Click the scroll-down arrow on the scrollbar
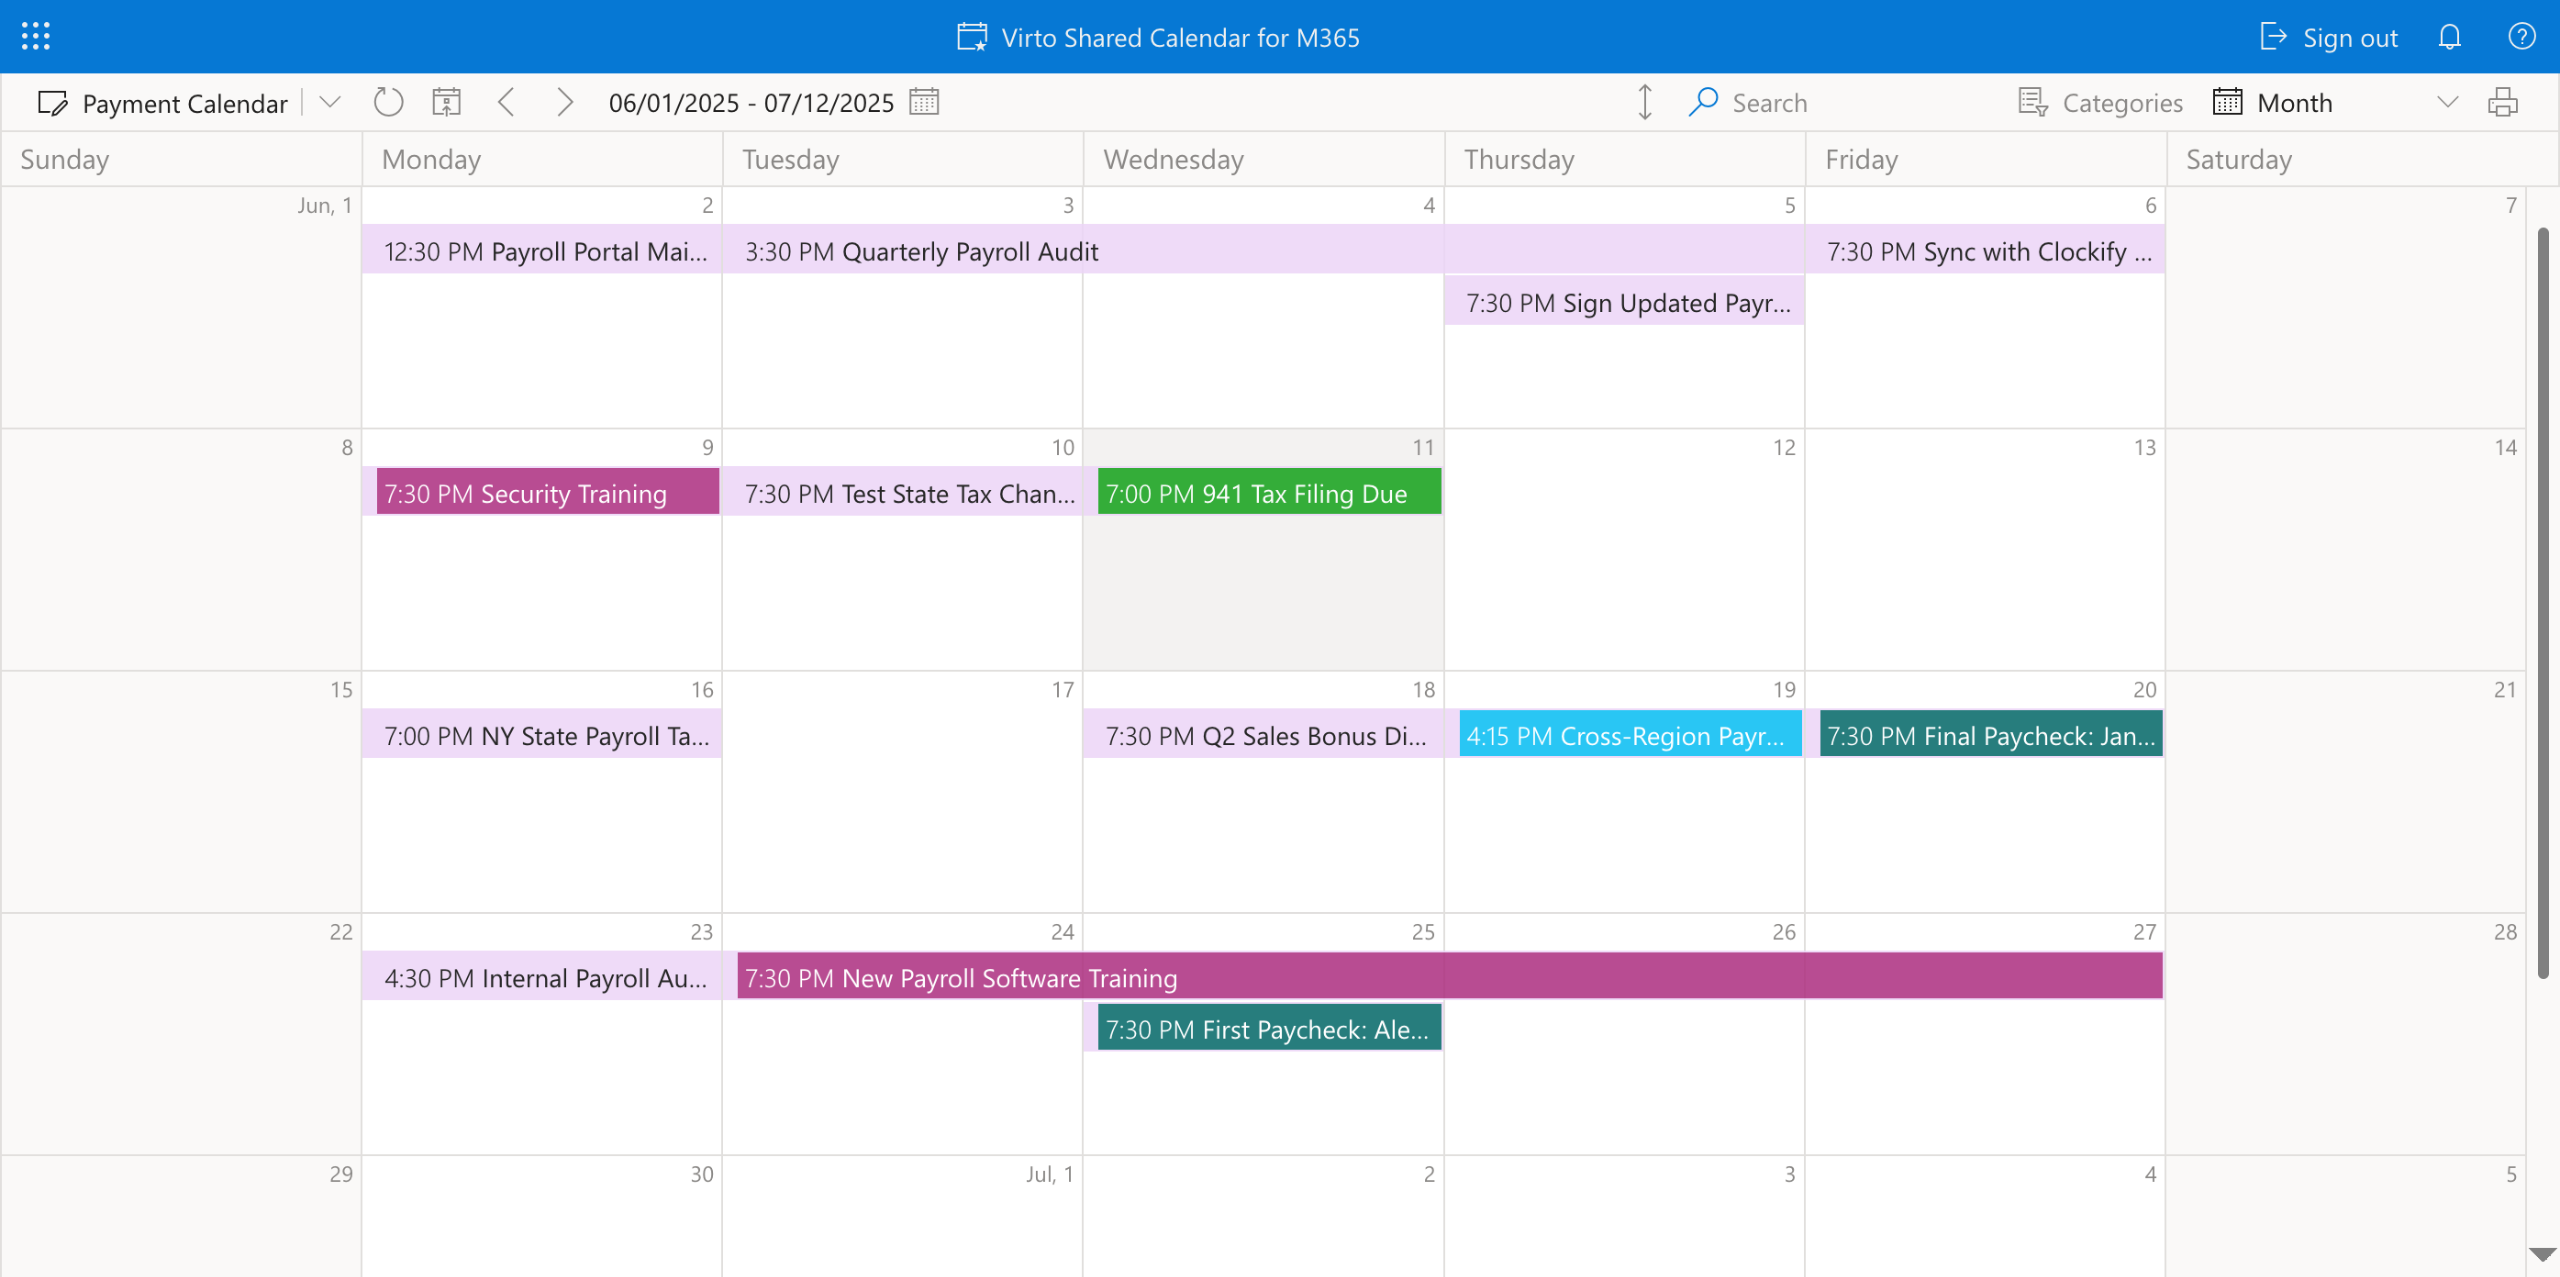 [x=2542, y=1254]
